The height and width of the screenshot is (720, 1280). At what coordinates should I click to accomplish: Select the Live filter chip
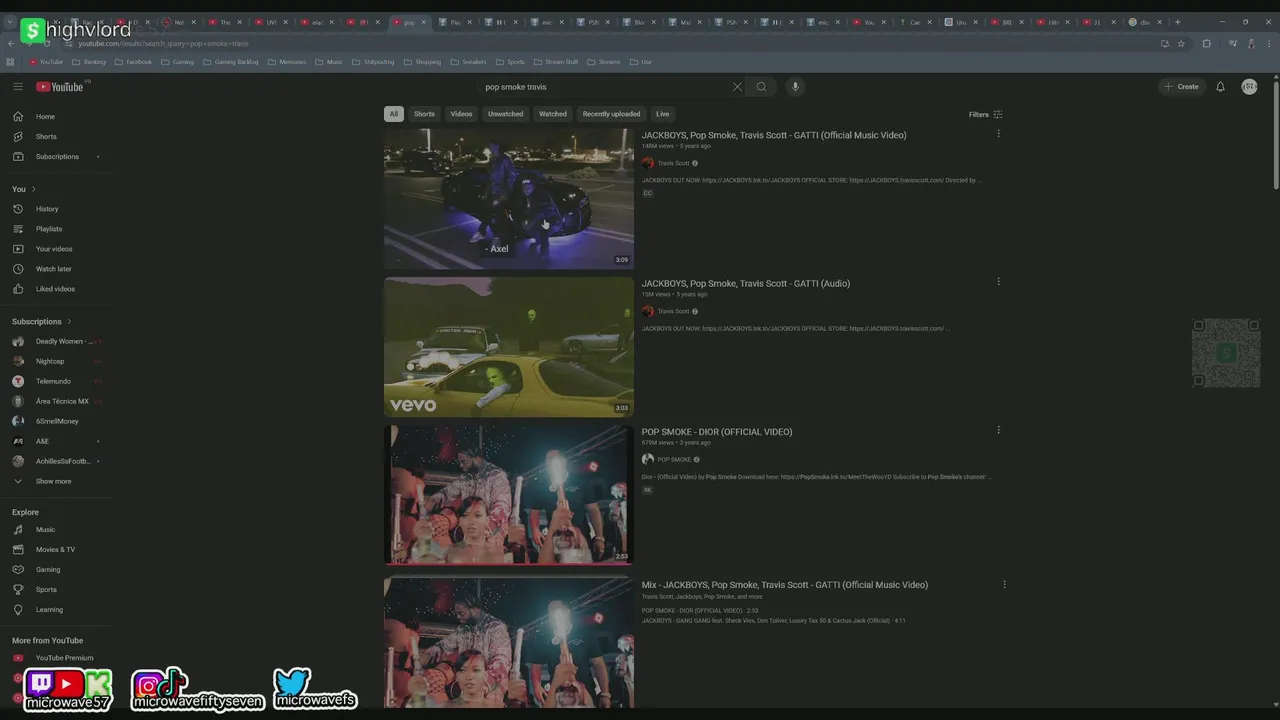click(662, 114)
